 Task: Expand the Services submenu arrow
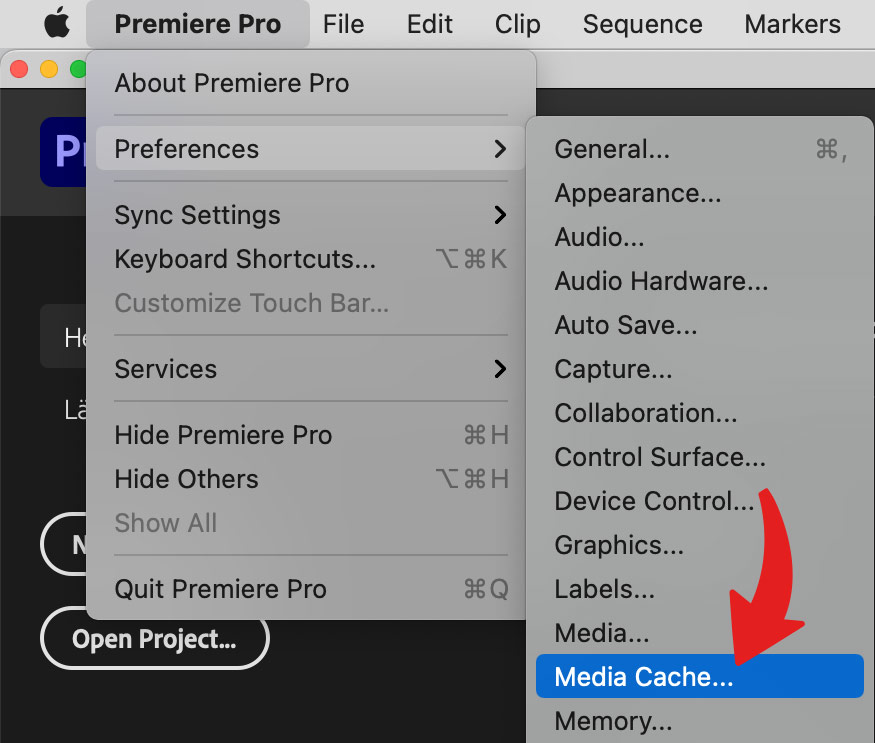500,369
